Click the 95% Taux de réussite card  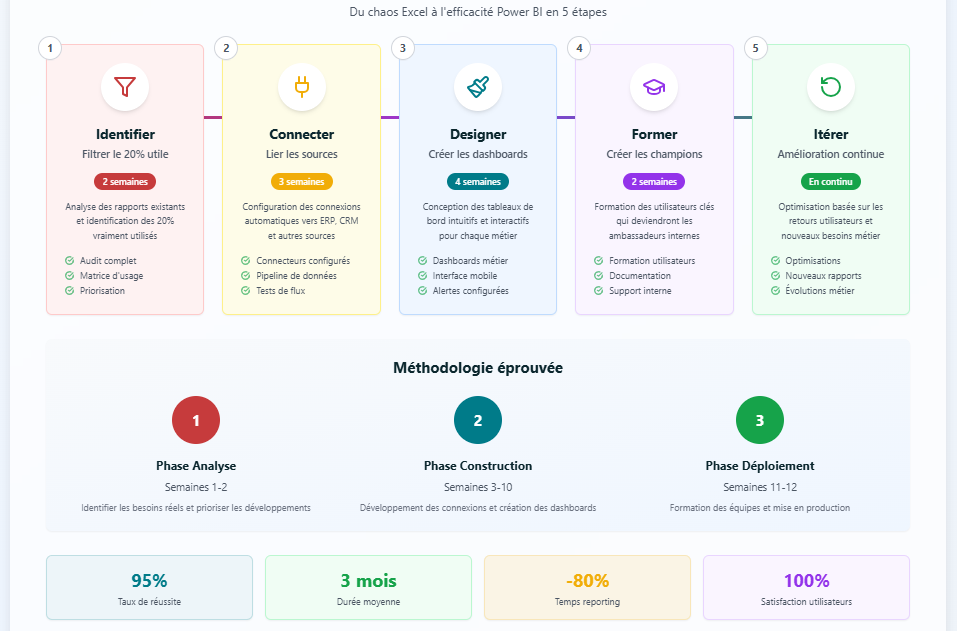click(x=149, y=588)
